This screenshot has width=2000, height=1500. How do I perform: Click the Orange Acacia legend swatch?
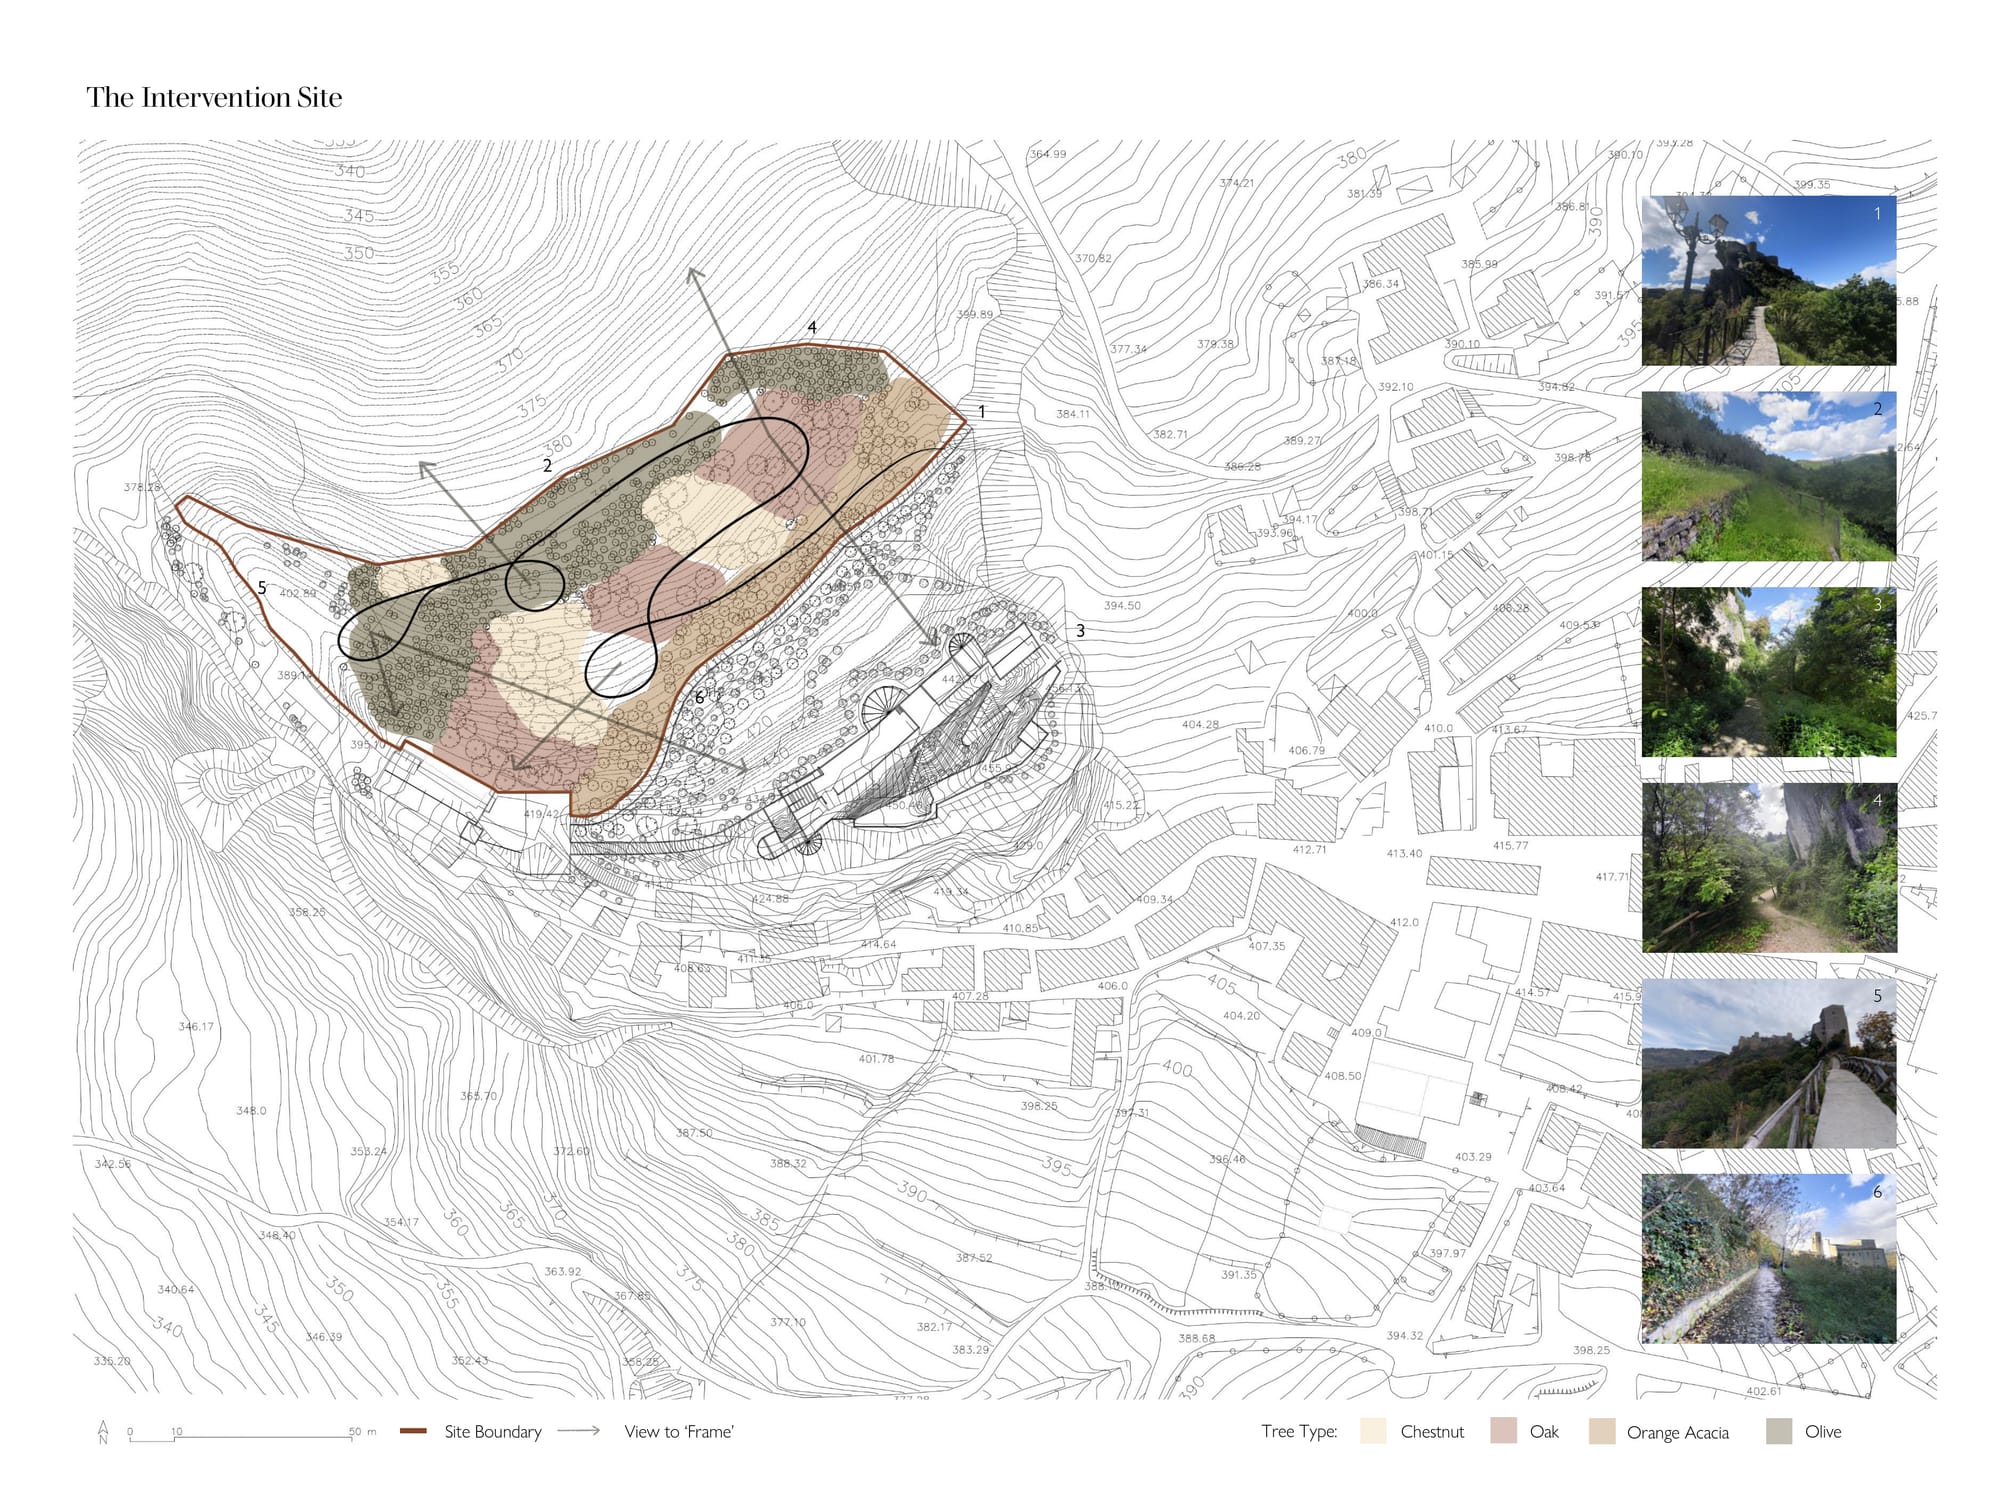pos(1601,1431)
